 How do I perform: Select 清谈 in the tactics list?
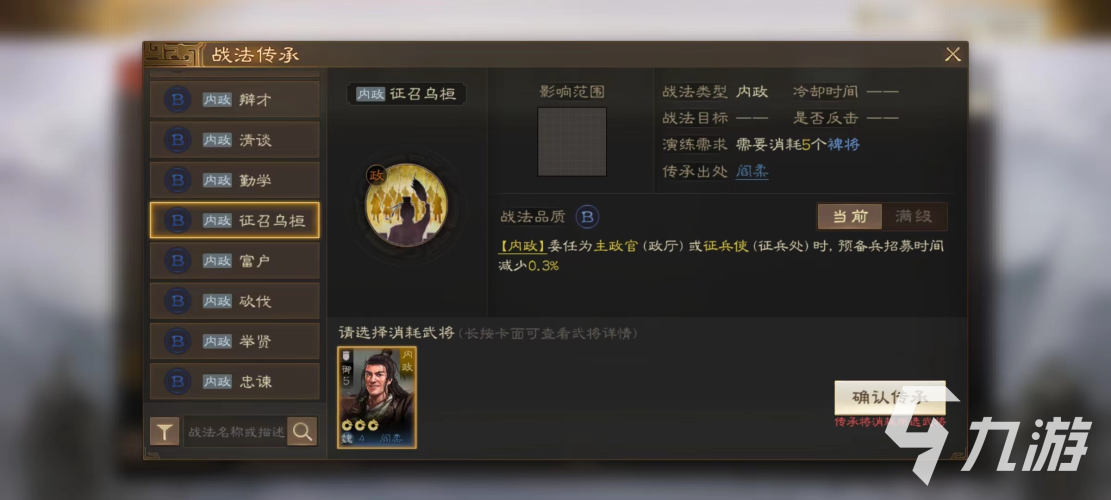click(235, 140)
